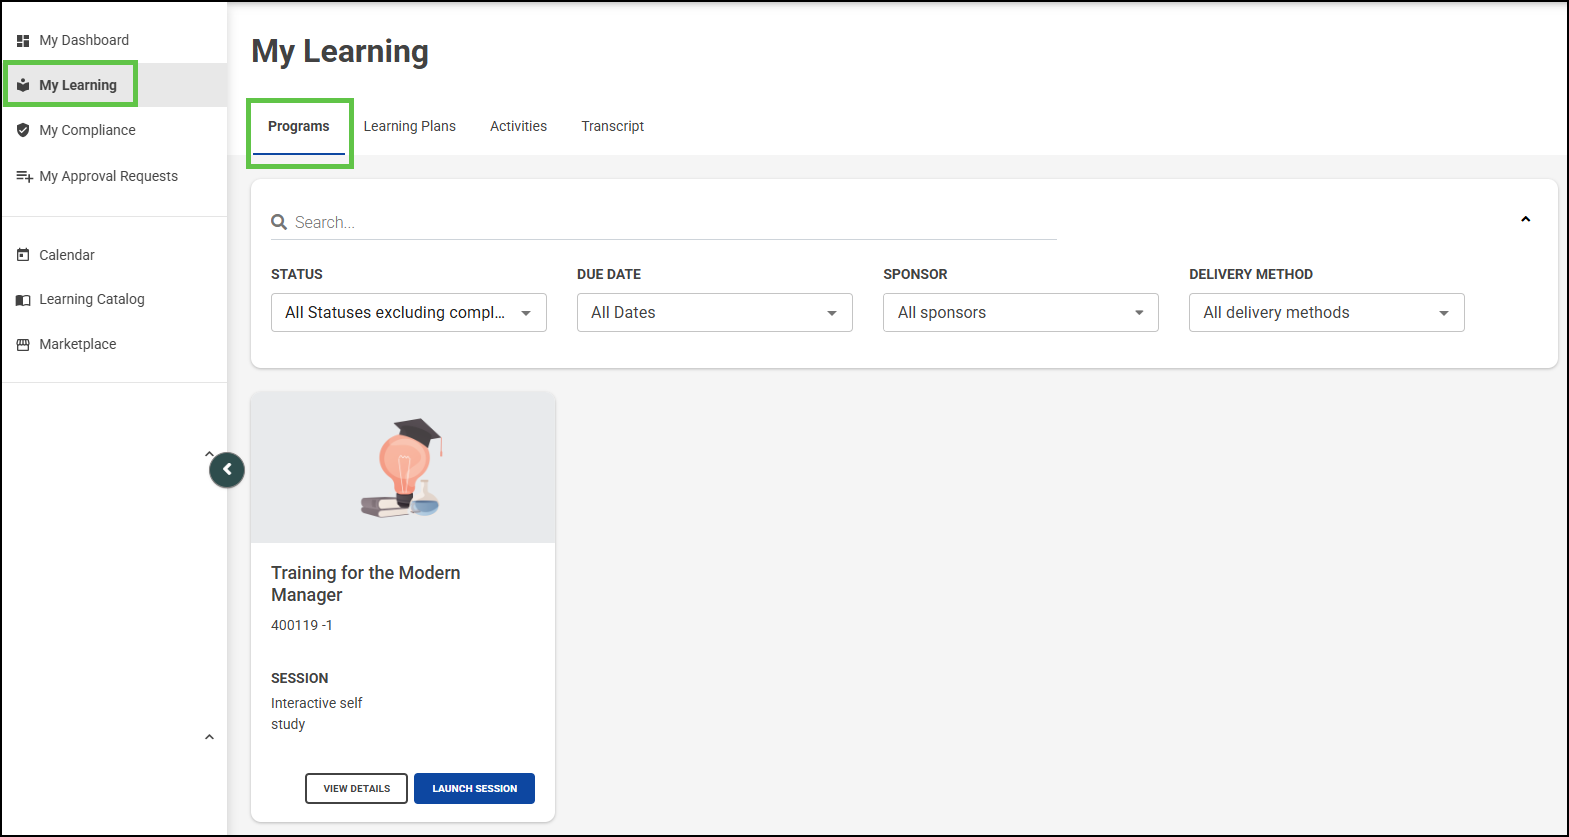Image resolution: width=1569 pixels, height=837 pixels.
Task: Open the Delivery Method dropdown
Action: click(x=1326, y=313)
